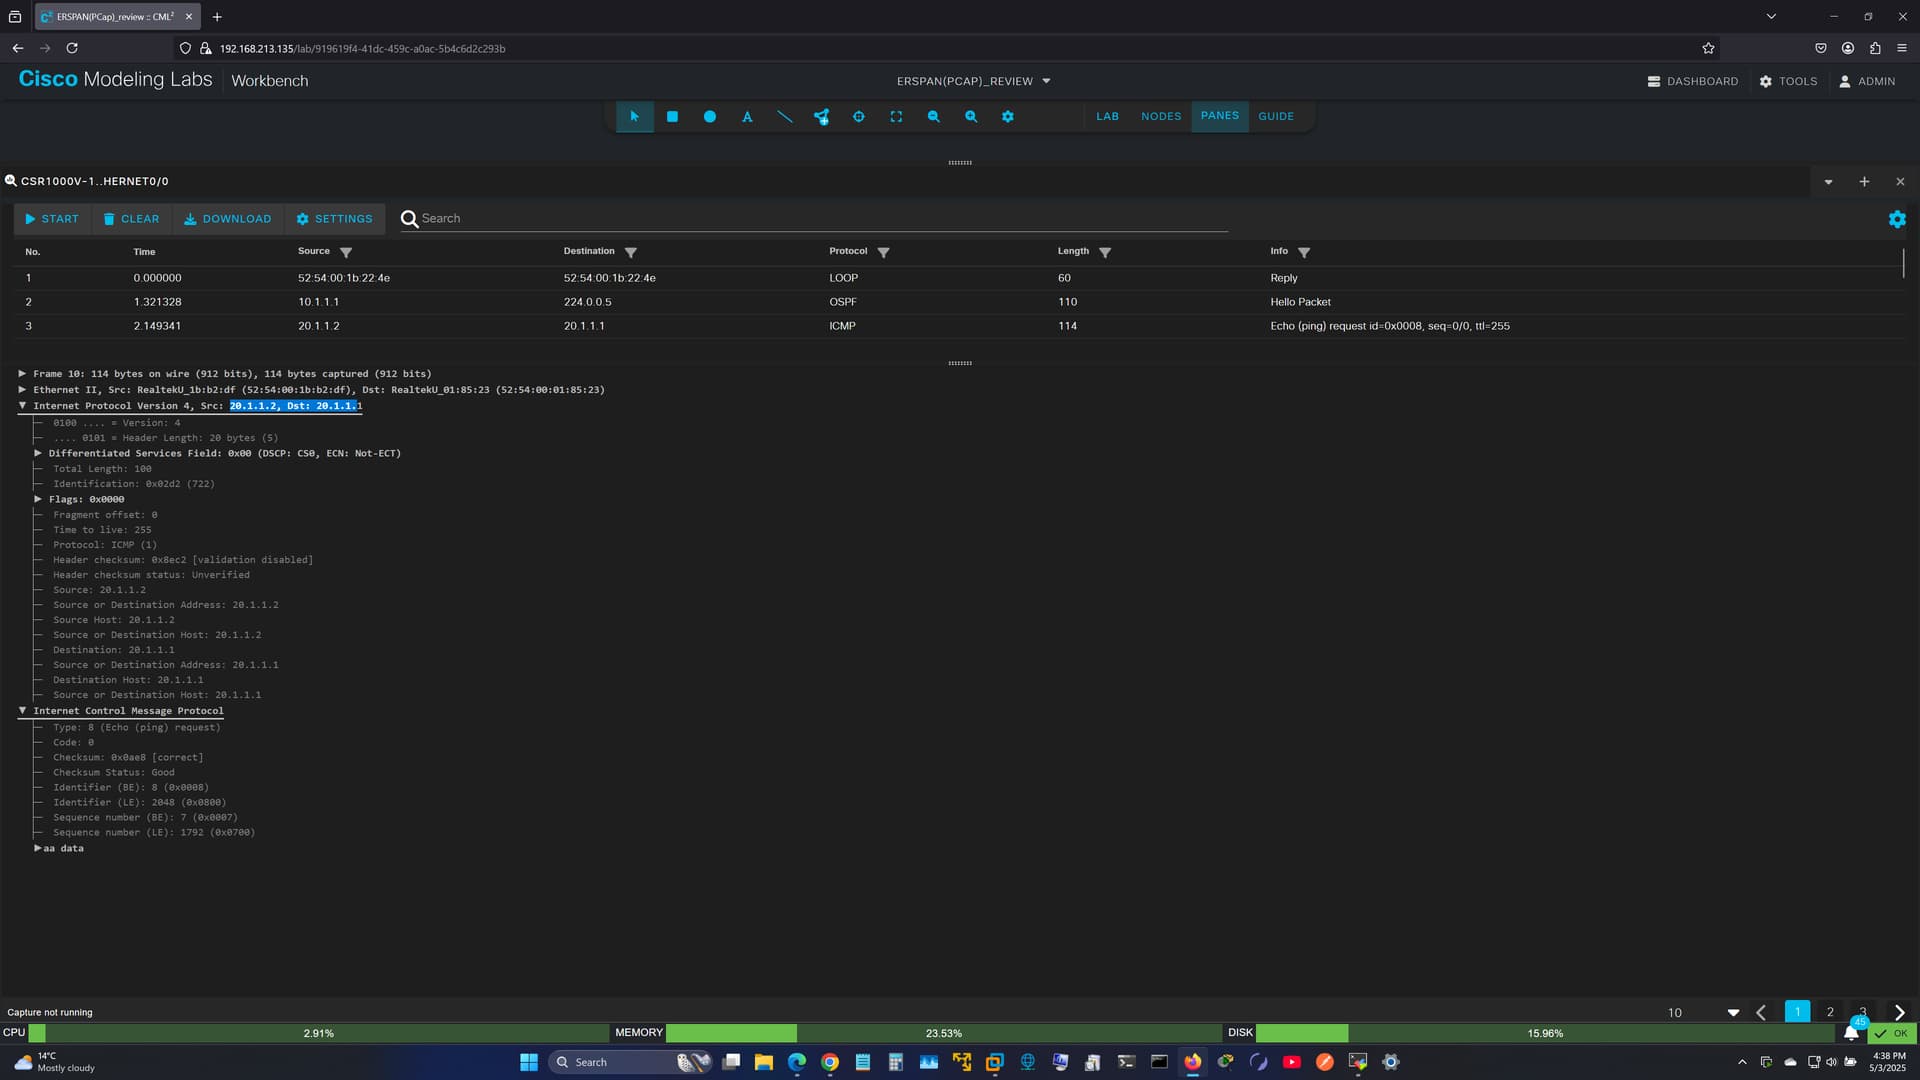Filter by Destination column
1920x1080 pixels.
tap(630, 252)
